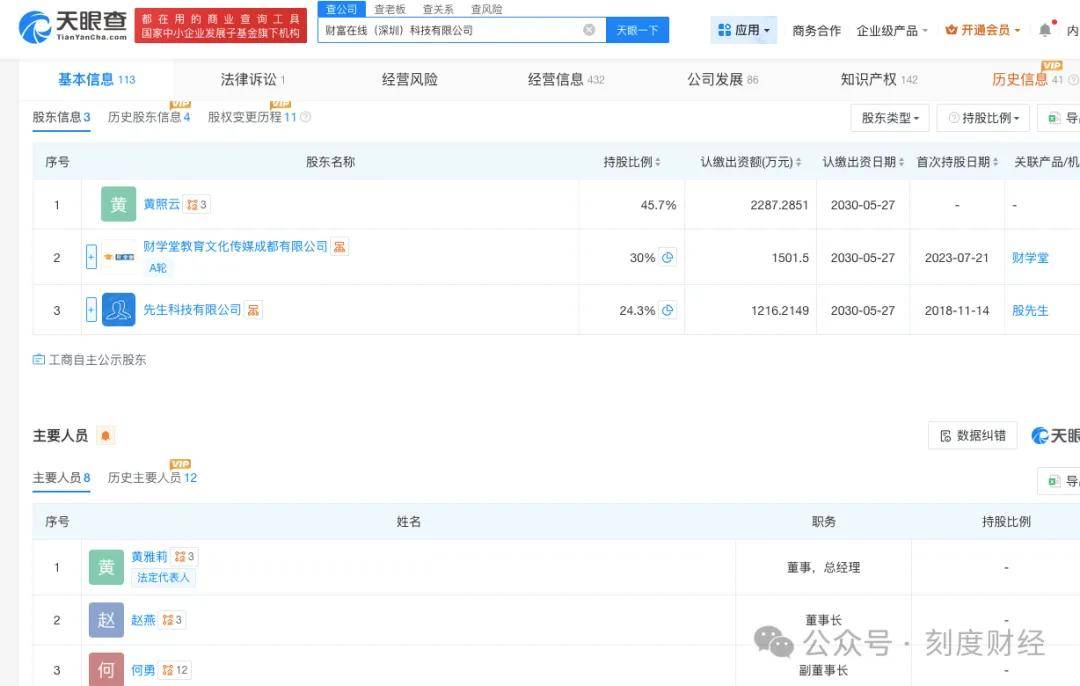Click 天眼一下 search button
Viewport: 1080px width, 686px height.
pos(637,30)
